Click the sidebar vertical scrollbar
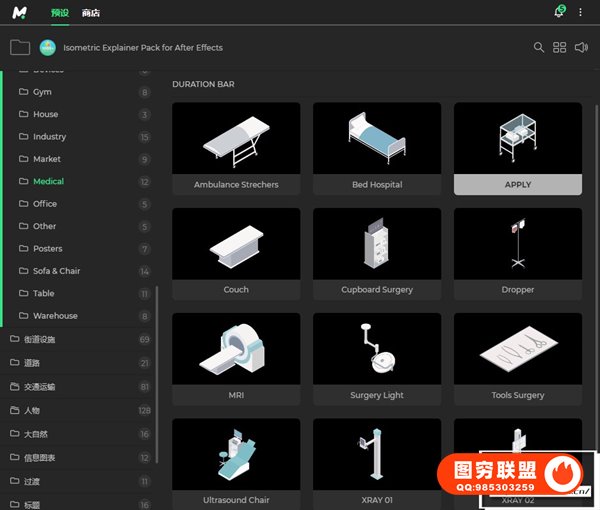The width and height of the screenshot is (600, 510). click(156, 370)
